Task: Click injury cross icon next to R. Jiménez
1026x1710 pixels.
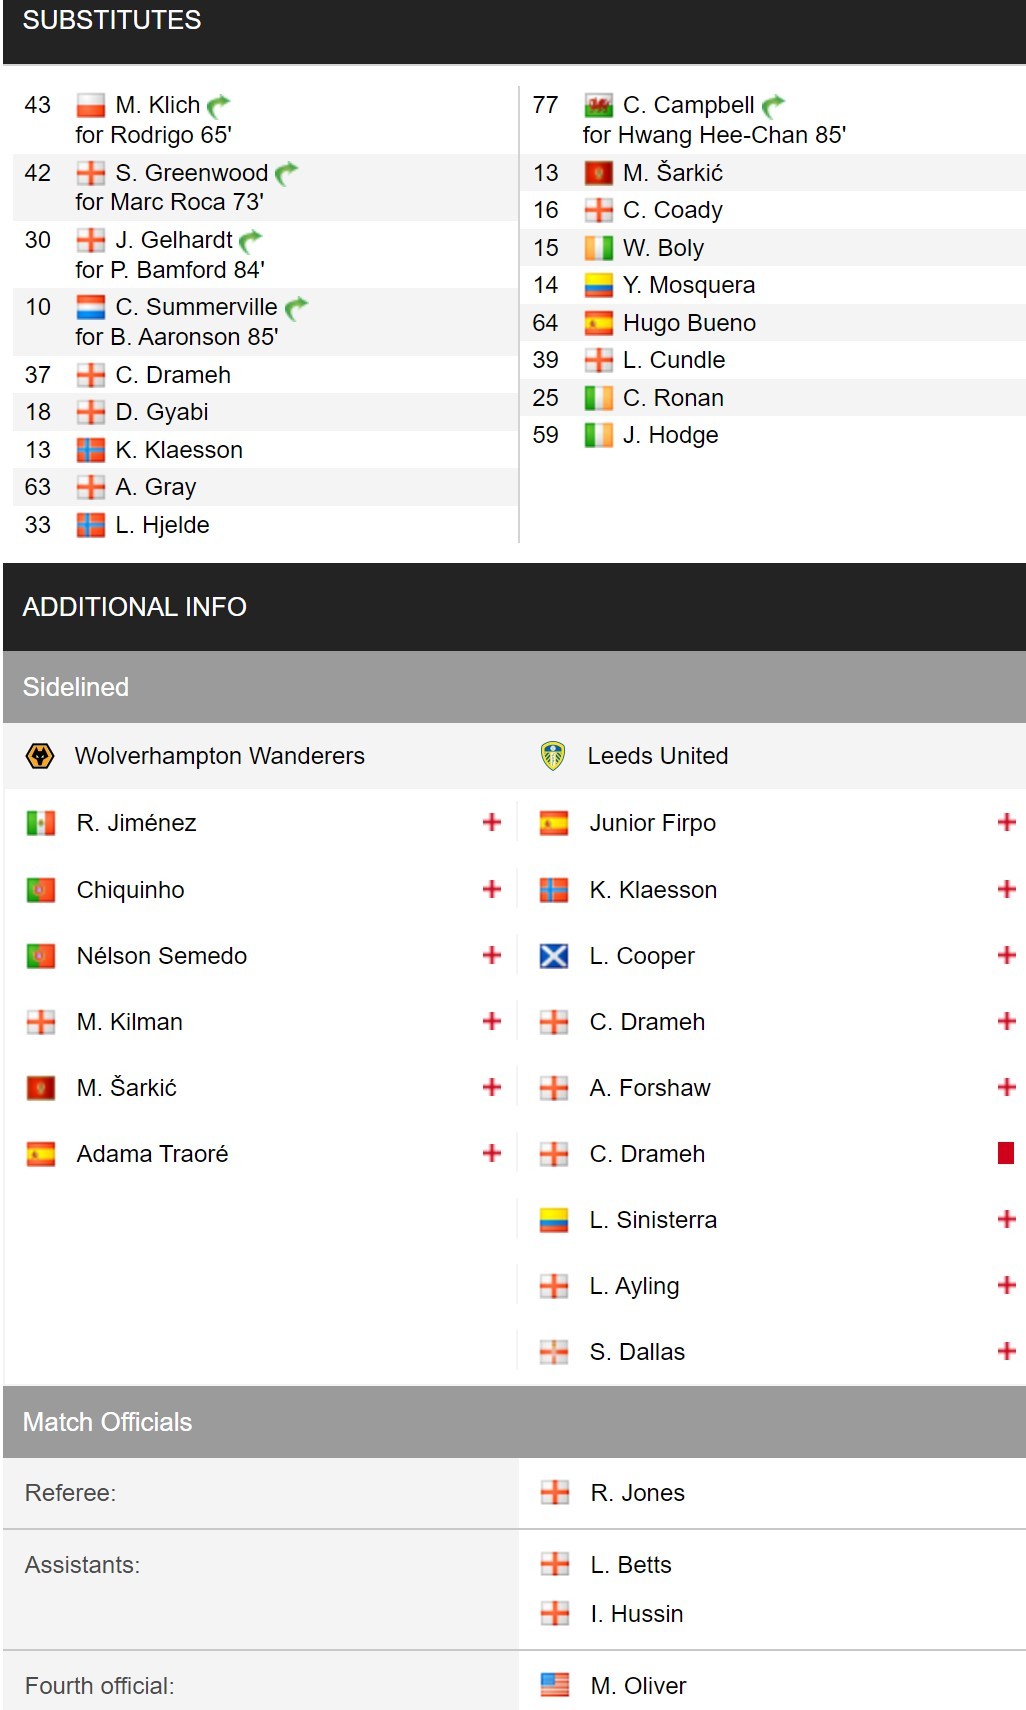Action: pyautogui.click(x=492, y=822)
